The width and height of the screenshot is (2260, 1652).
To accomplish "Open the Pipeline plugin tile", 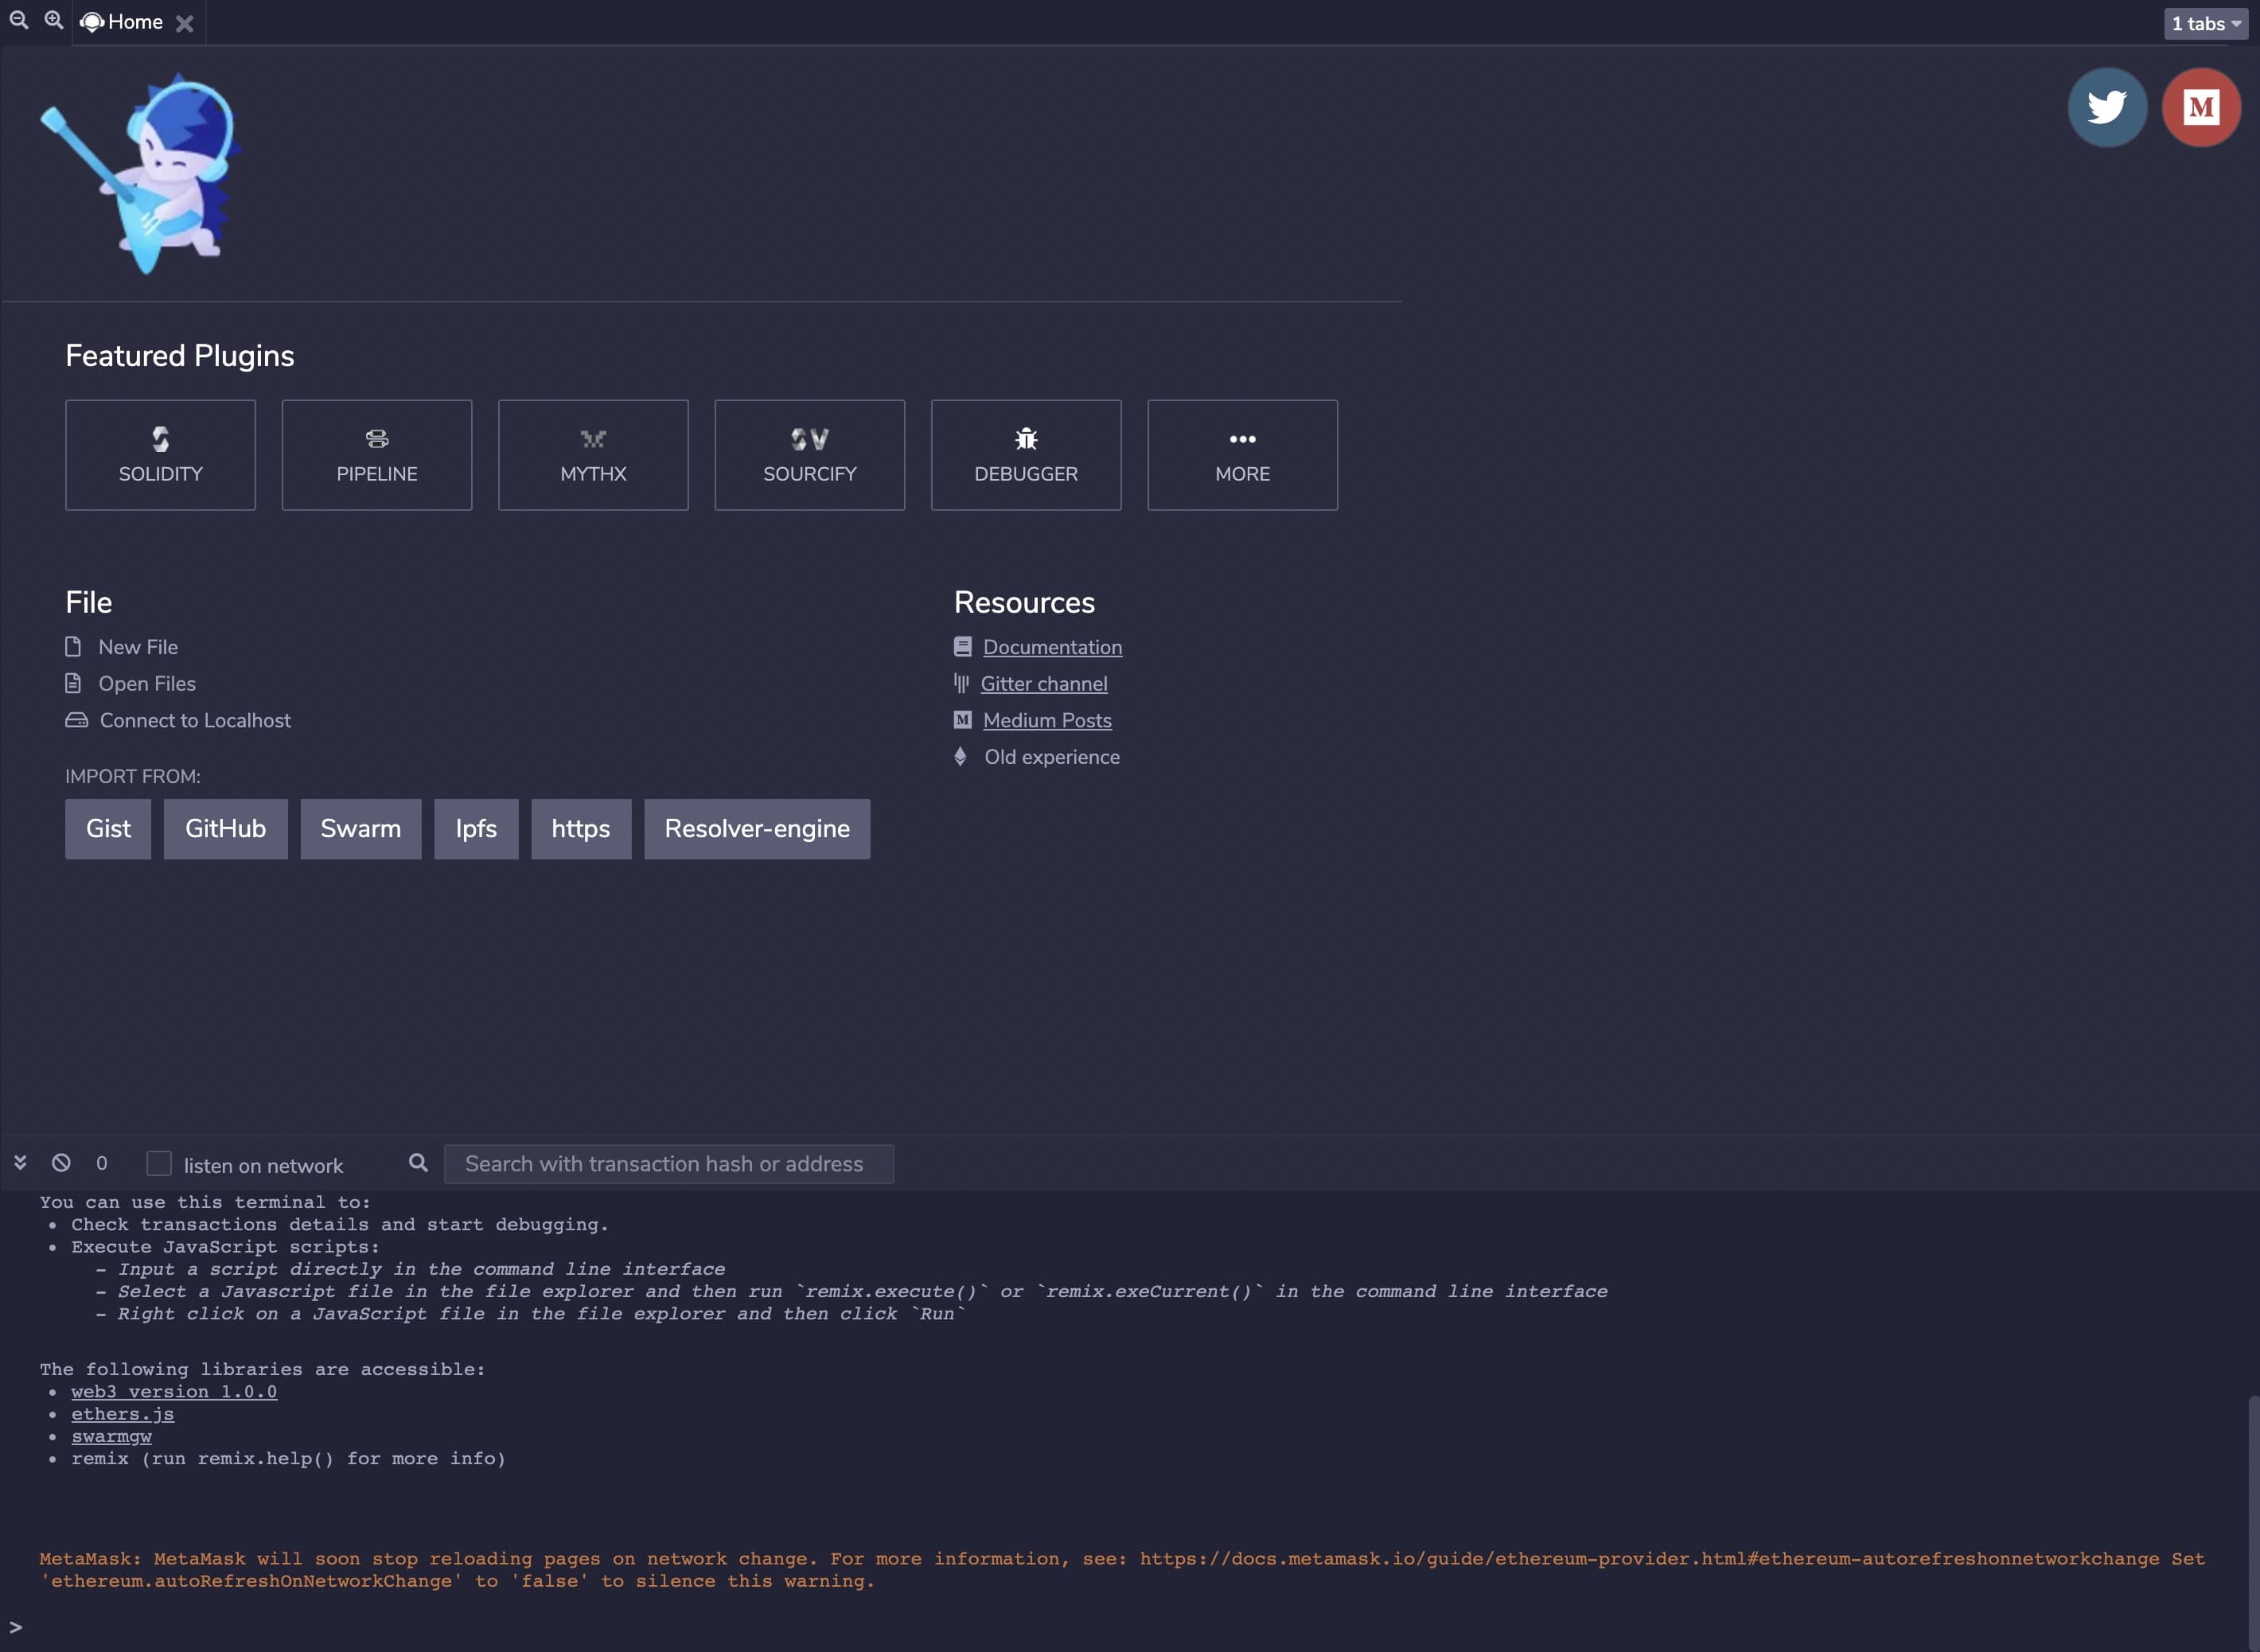I will click(x=376, y=455).
